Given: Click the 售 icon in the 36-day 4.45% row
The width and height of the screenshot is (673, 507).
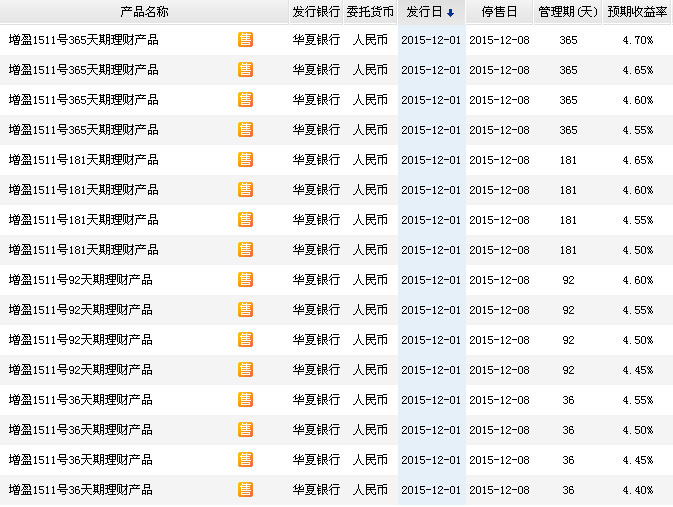Looking at the screenshot, I should point(246,460).
